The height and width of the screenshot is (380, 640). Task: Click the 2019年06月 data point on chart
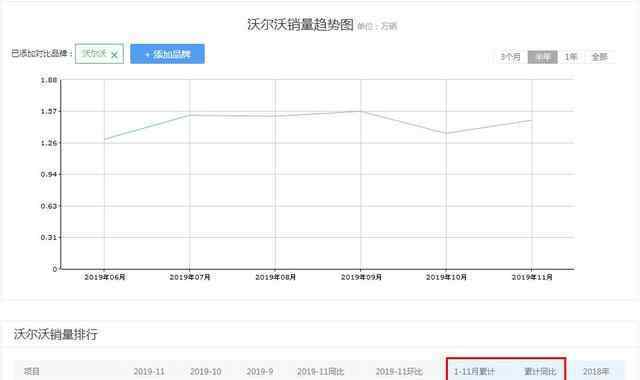104,139
